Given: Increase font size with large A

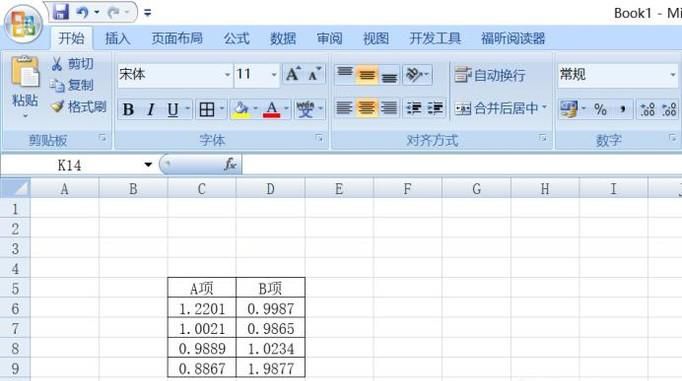Looking at the screenshot, I should point(293,74).
